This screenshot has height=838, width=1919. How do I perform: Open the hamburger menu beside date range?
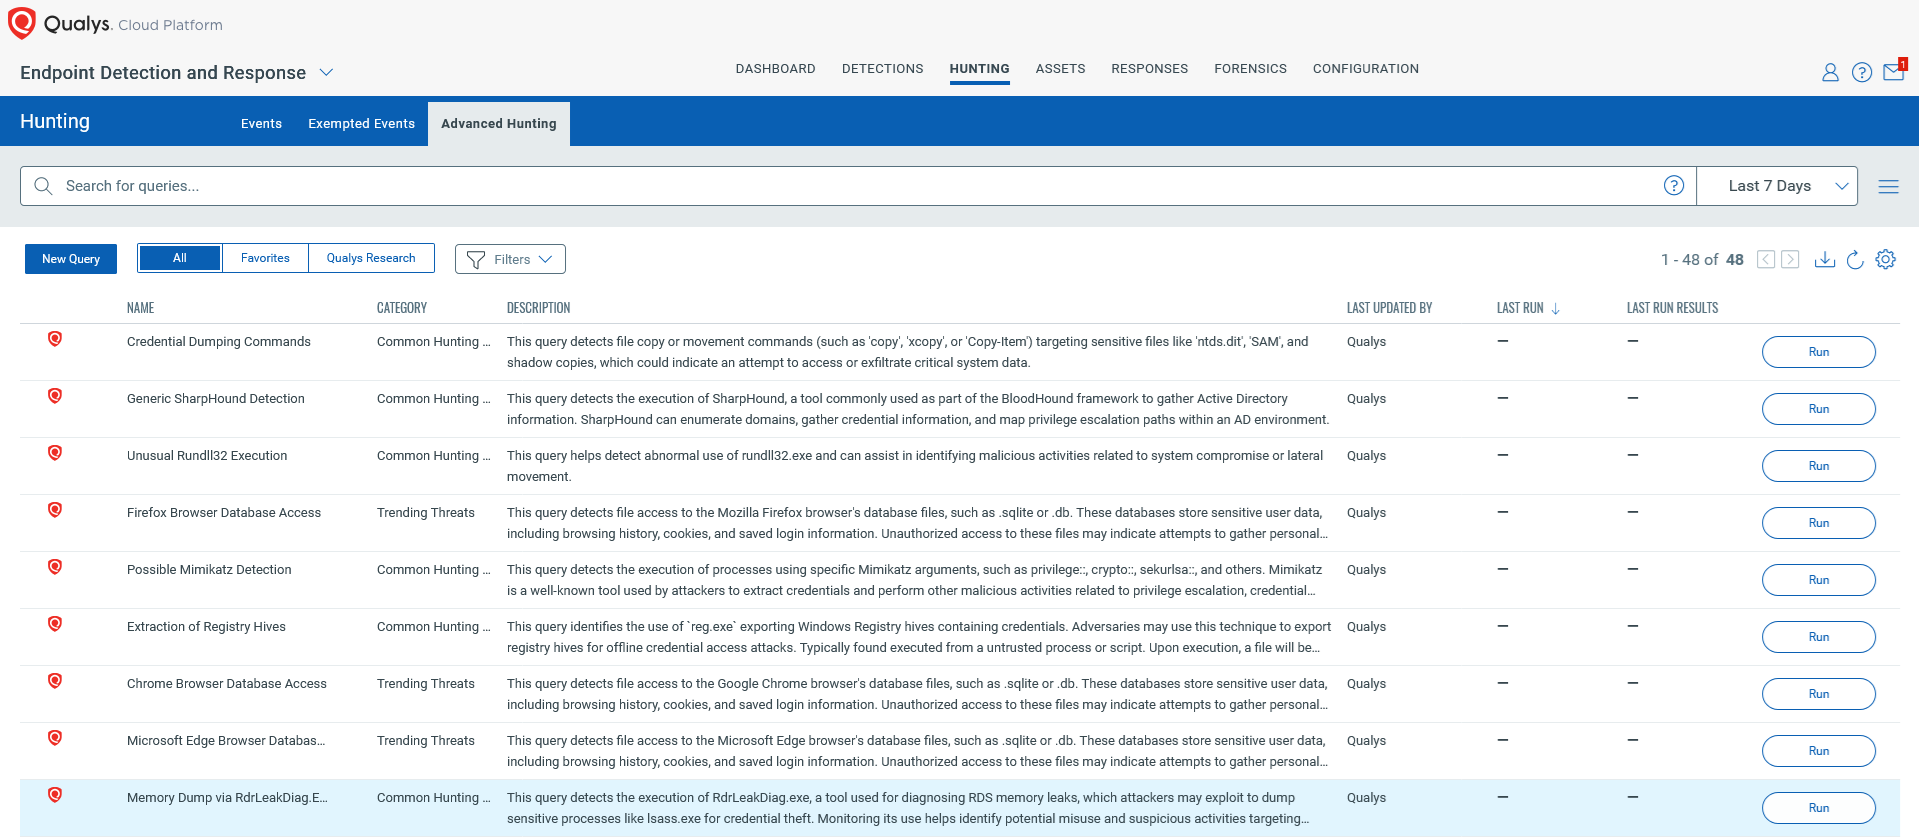[x=1888, y=186]
